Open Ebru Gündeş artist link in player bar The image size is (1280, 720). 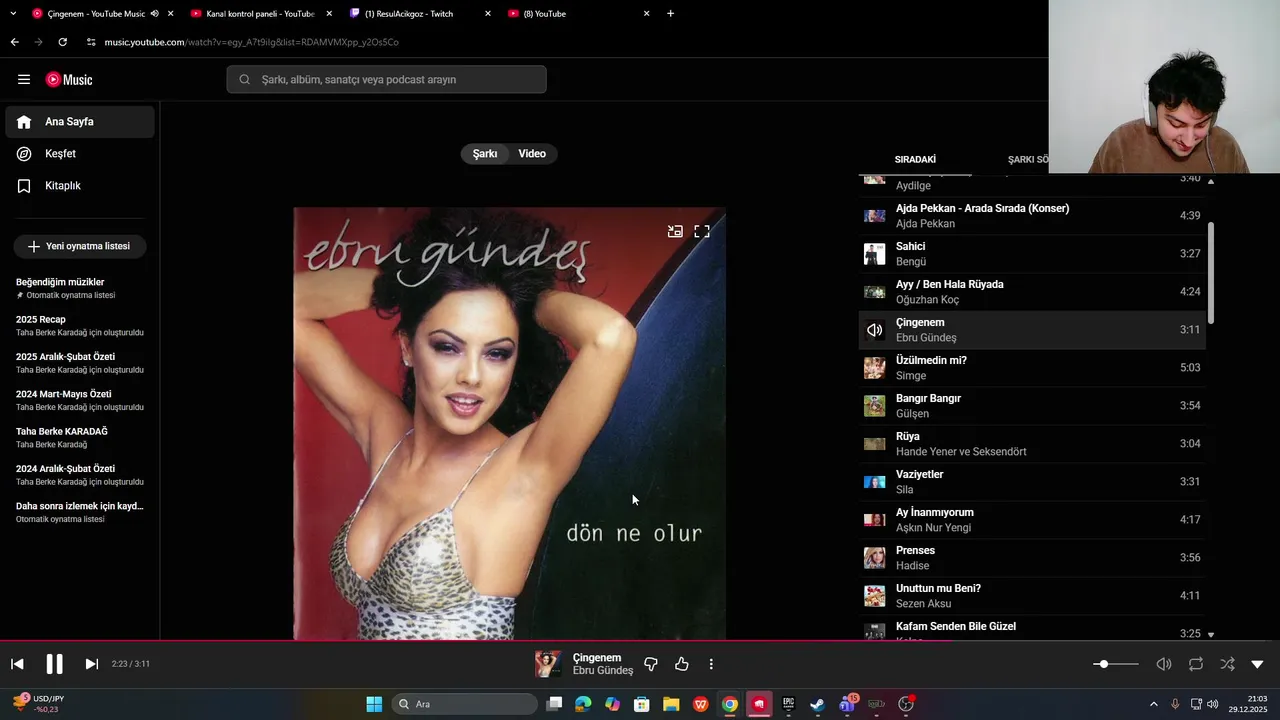[603, 671]
